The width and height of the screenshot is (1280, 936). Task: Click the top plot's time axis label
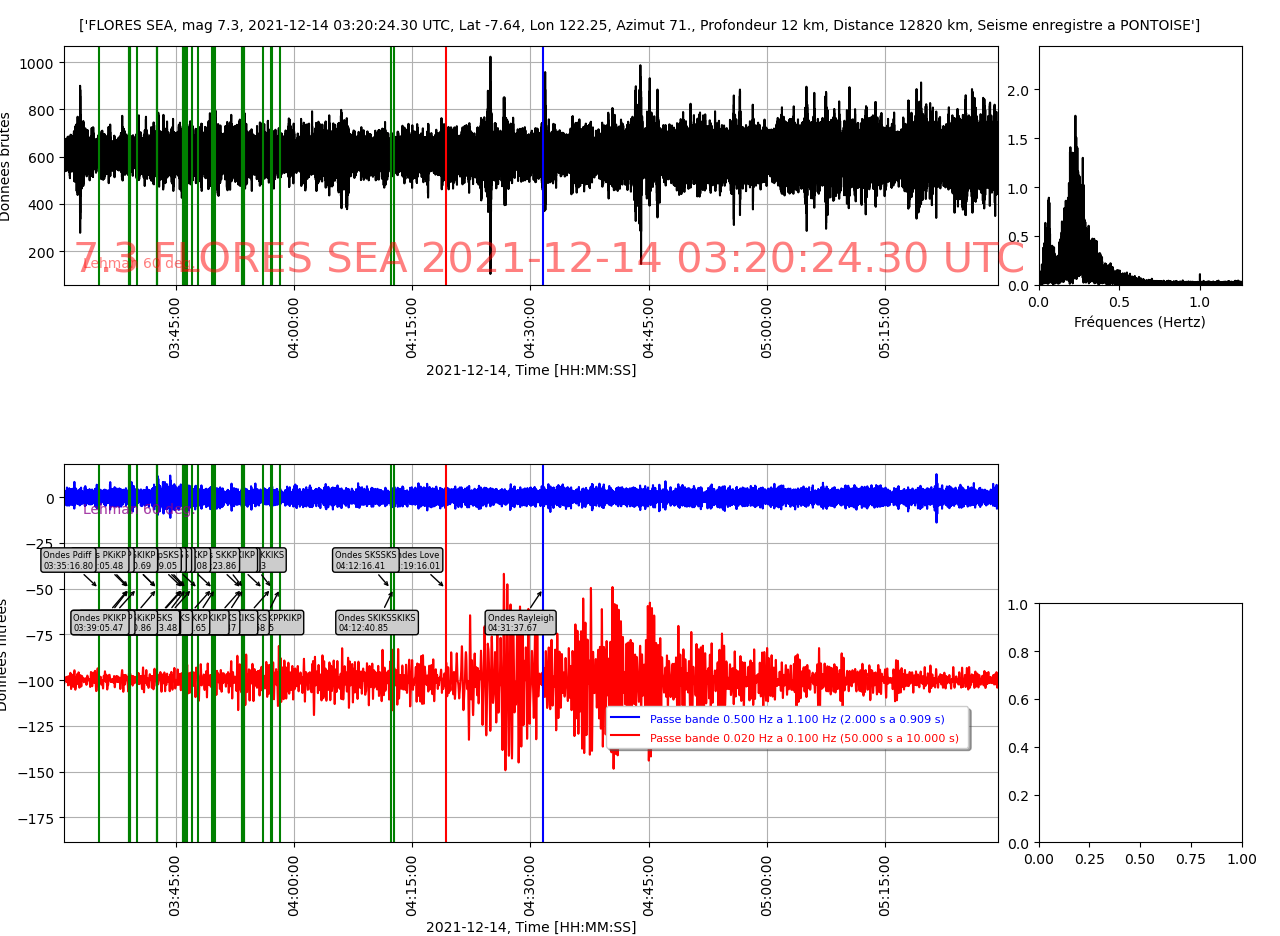(x=530, y=370)
